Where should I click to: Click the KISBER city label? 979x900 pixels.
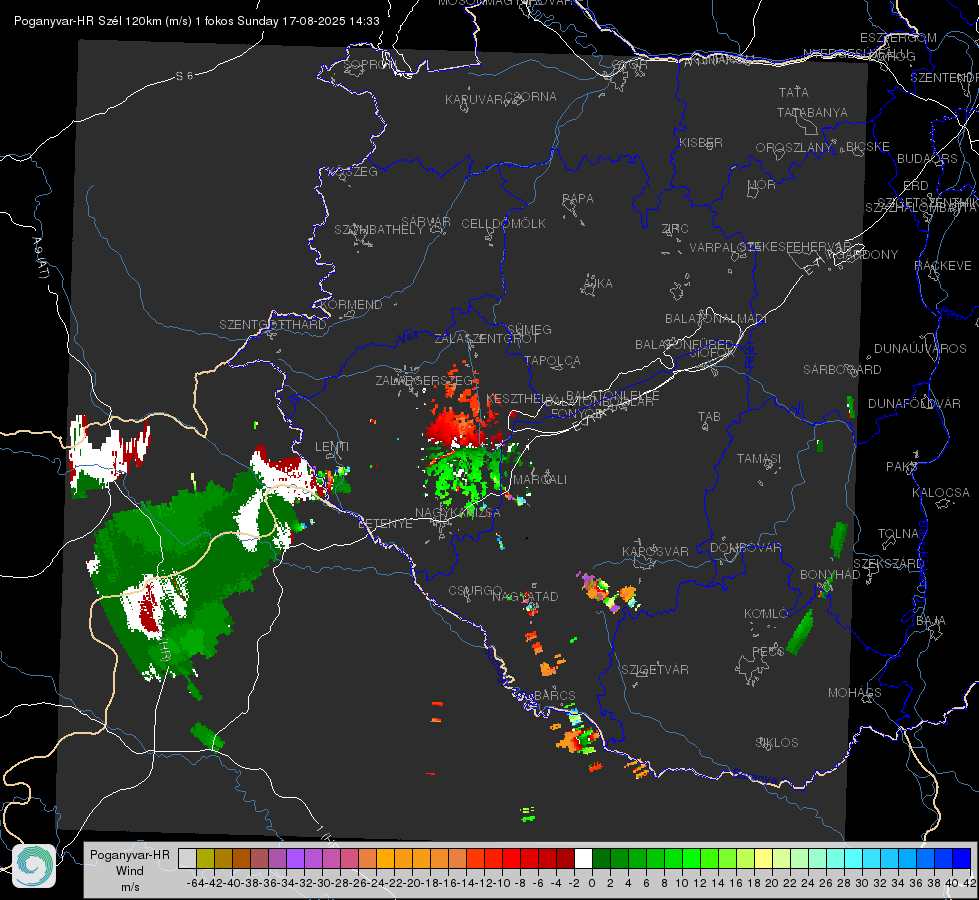tap(701, 142)
